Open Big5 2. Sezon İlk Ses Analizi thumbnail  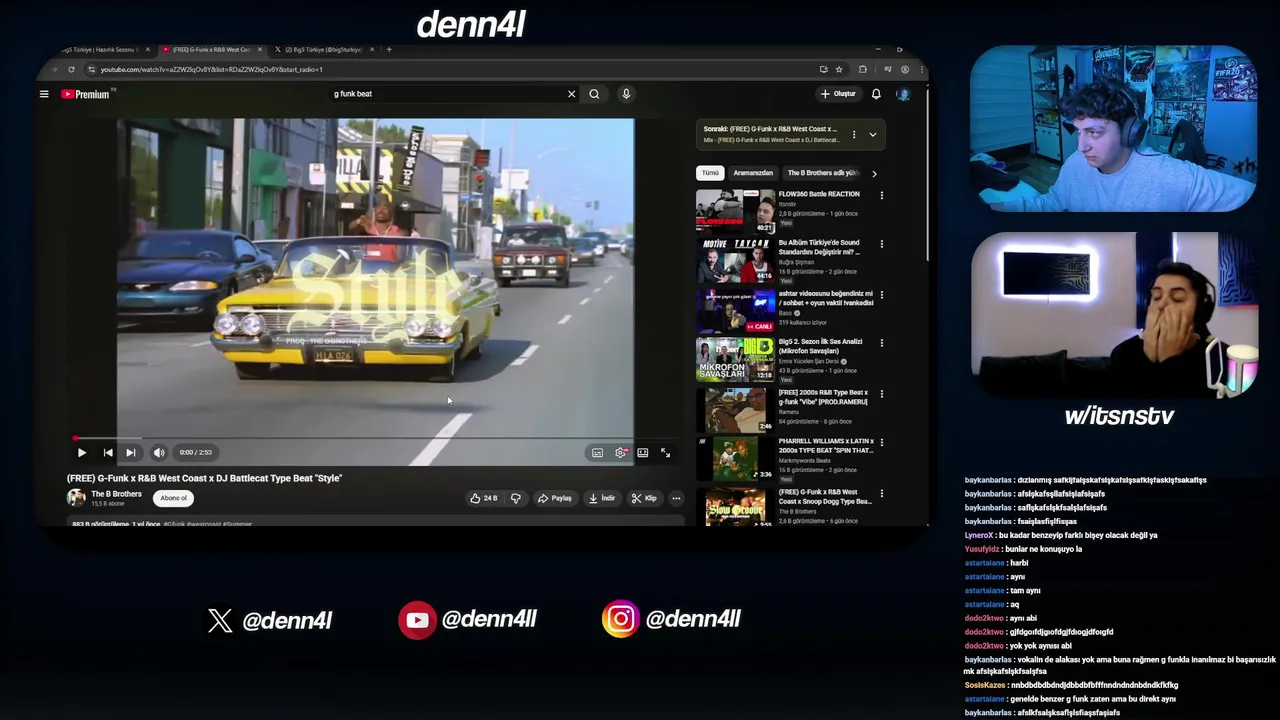tap(735, 360)
